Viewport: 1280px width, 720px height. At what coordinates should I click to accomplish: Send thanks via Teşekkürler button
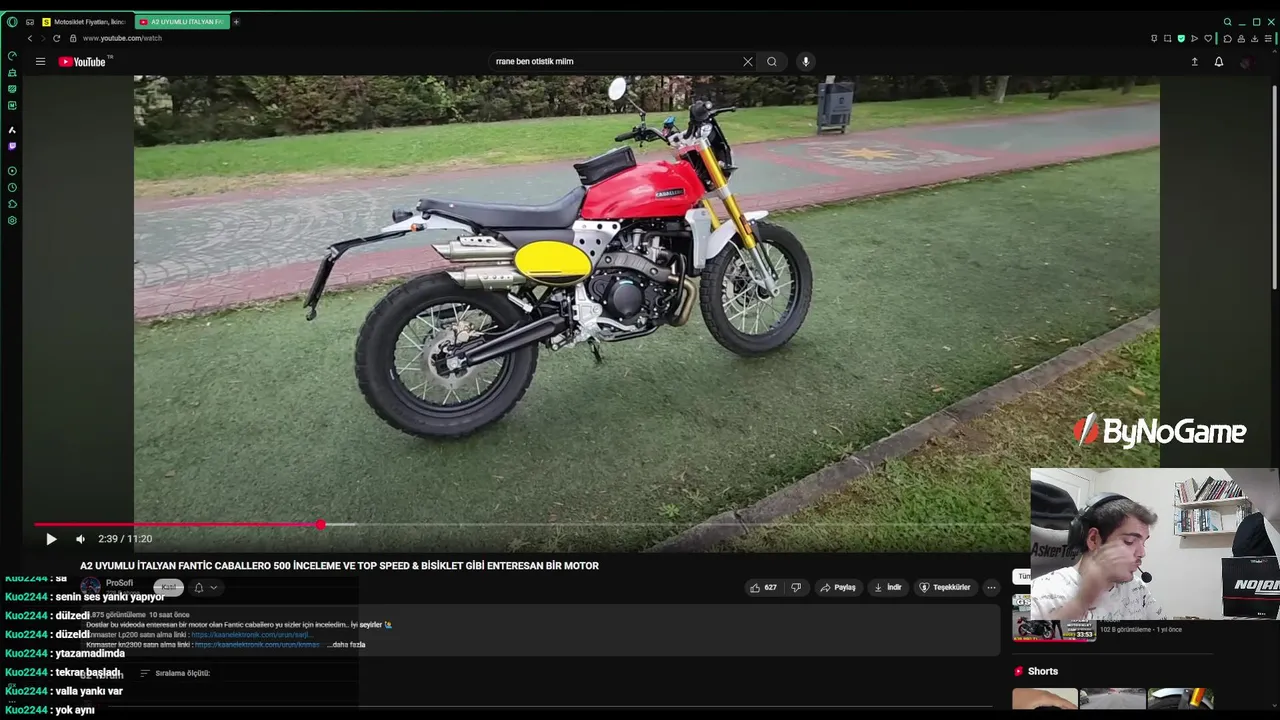945,587
